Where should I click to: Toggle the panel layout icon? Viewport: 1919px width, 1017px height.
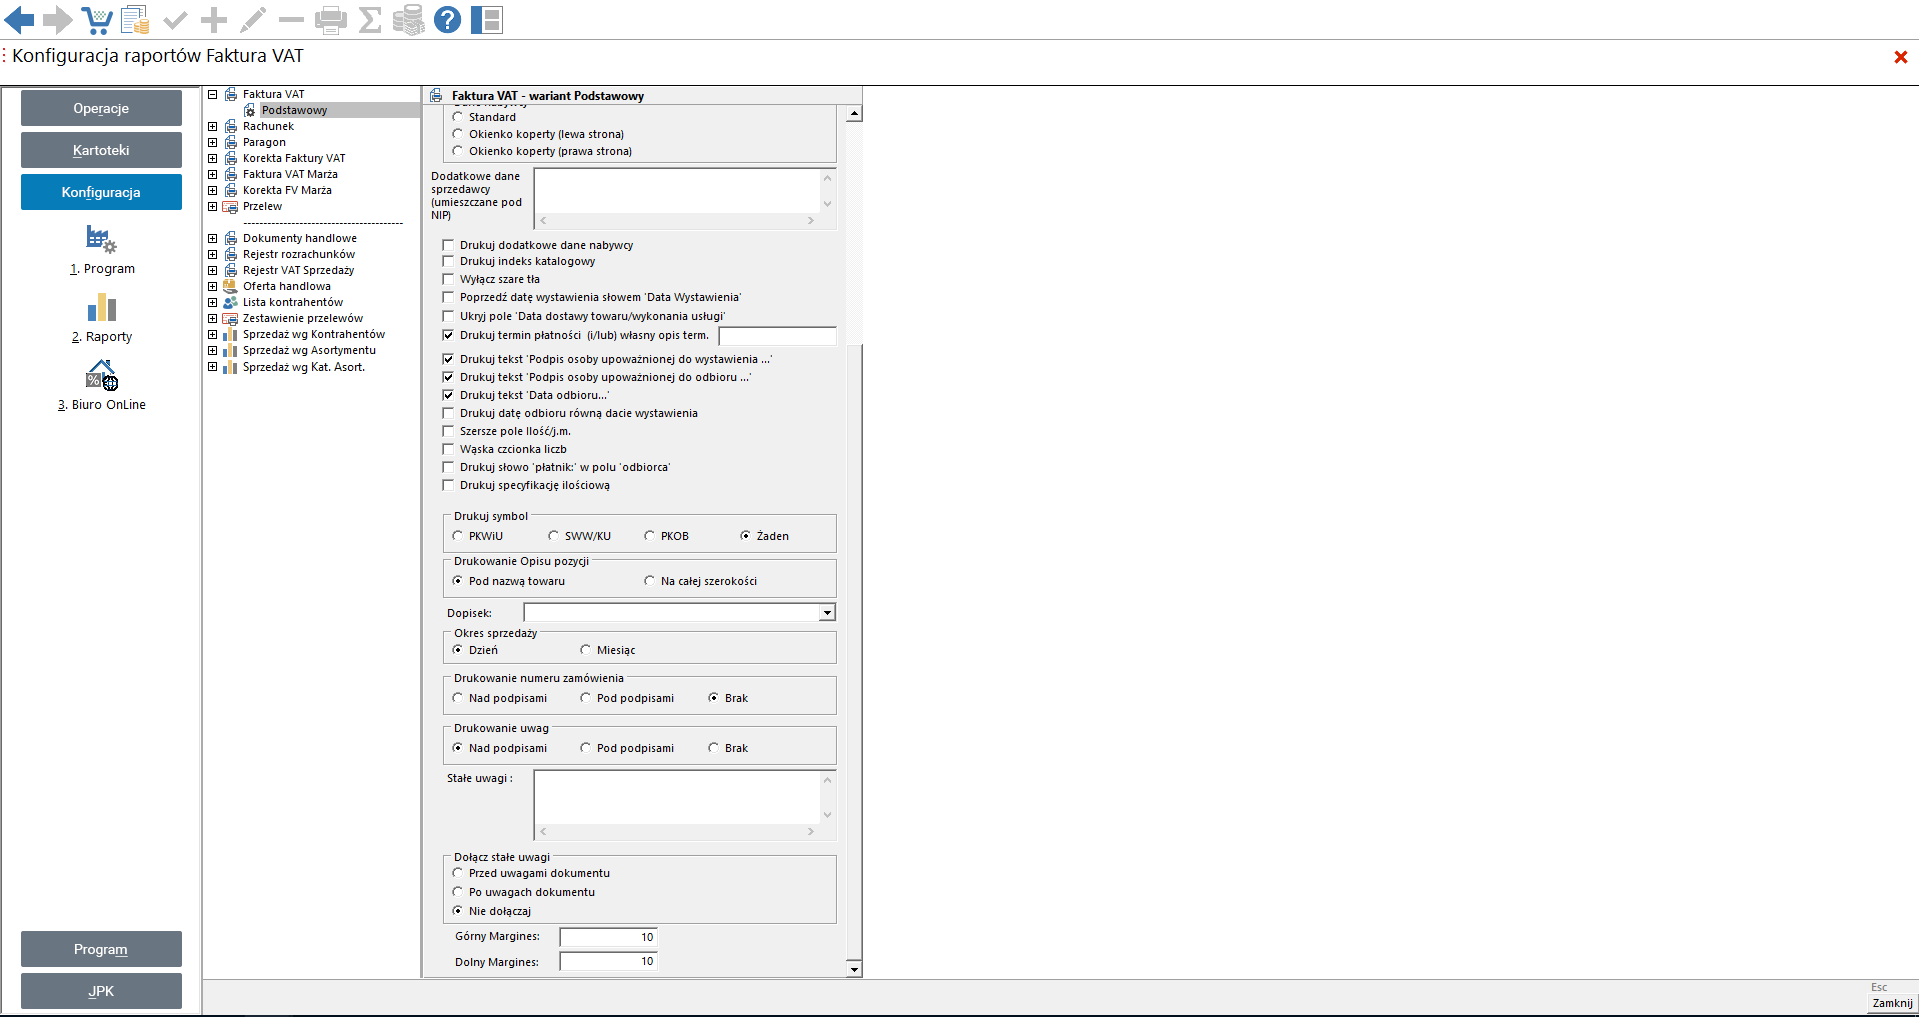[x=487, y=19]
